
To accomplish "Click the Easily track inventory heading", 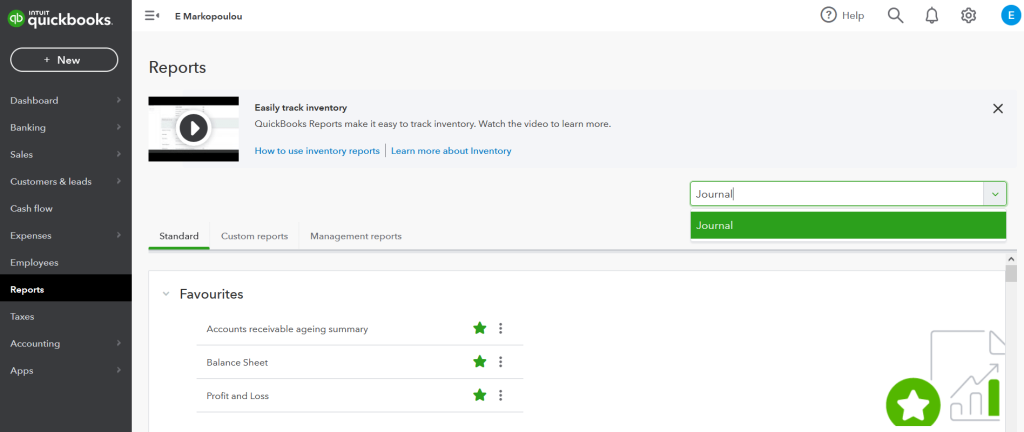I will 300,108.
